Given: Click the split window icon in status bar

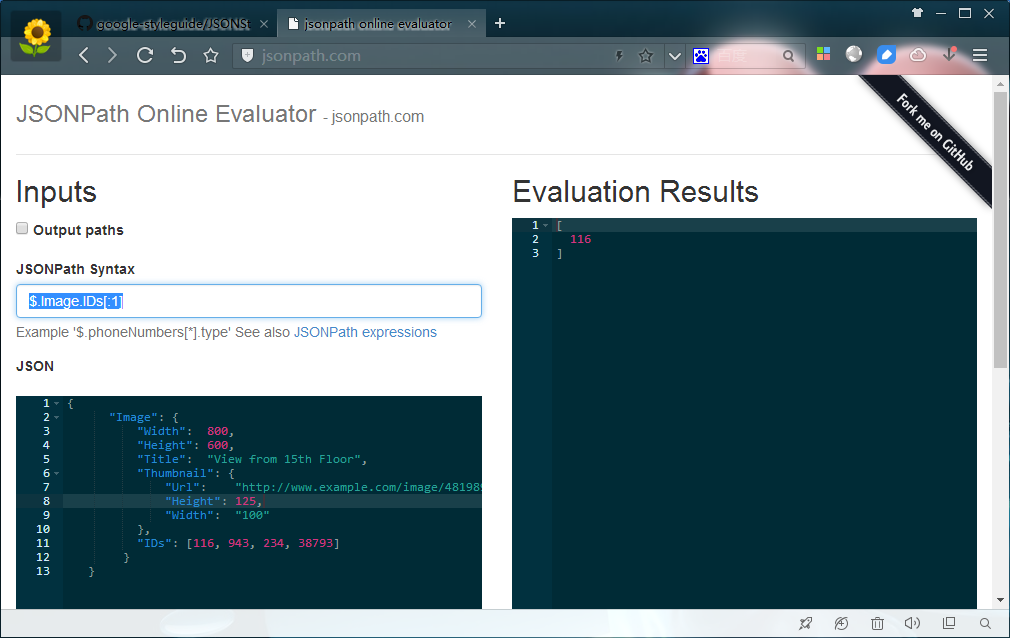Looking at the screenshot, I should (x=949, y=623).
